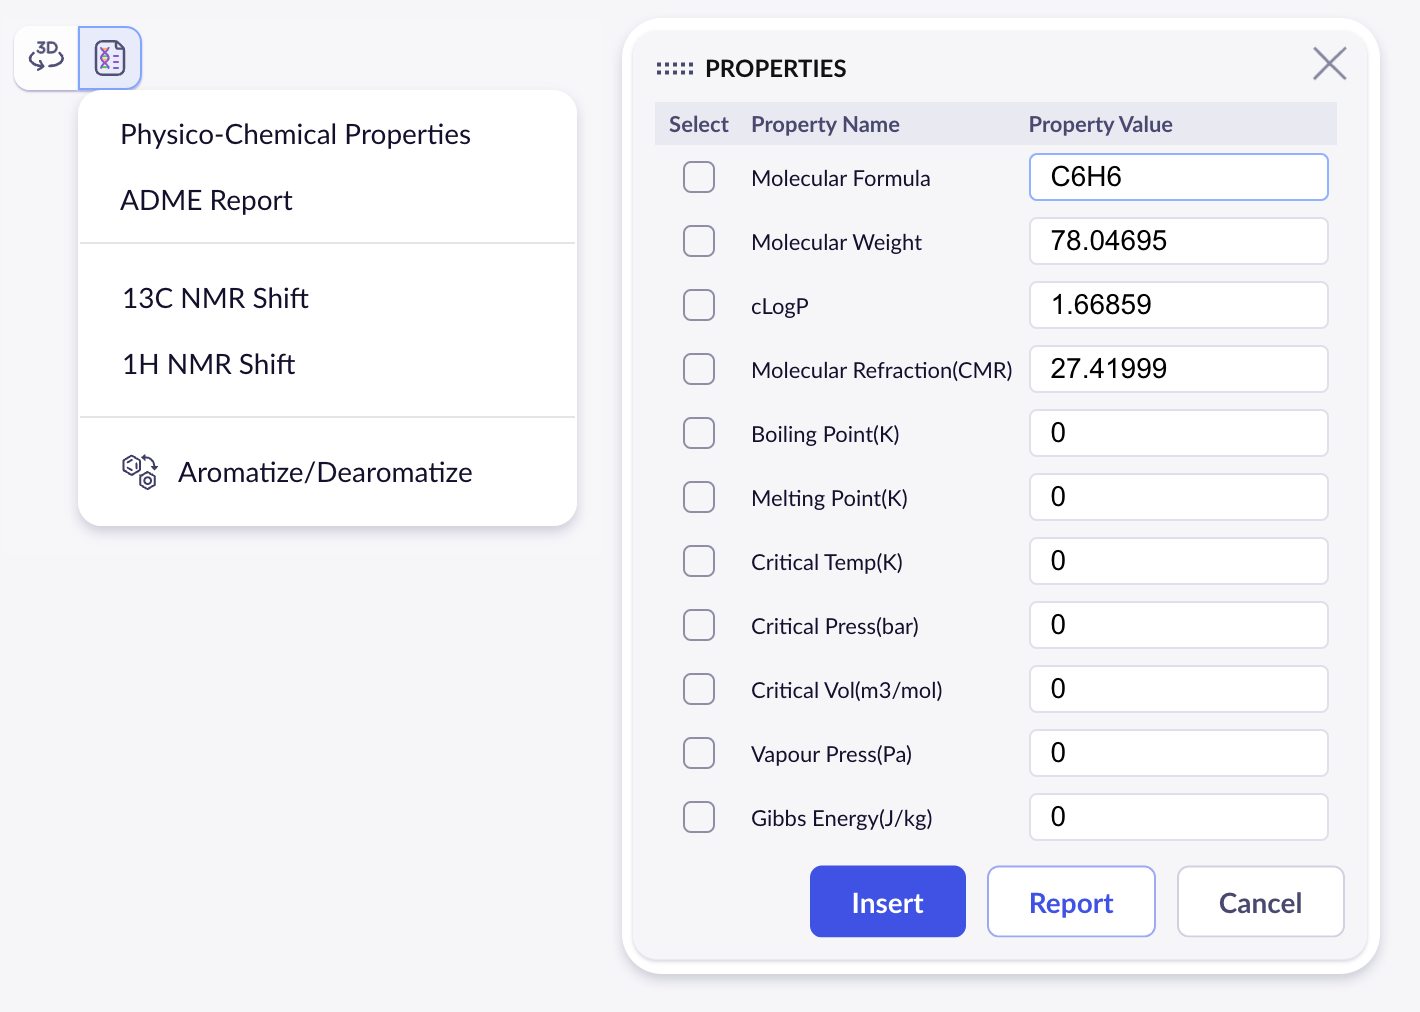1420x1012 pixels.
Task: Click the Report button
Action: 1070,902
